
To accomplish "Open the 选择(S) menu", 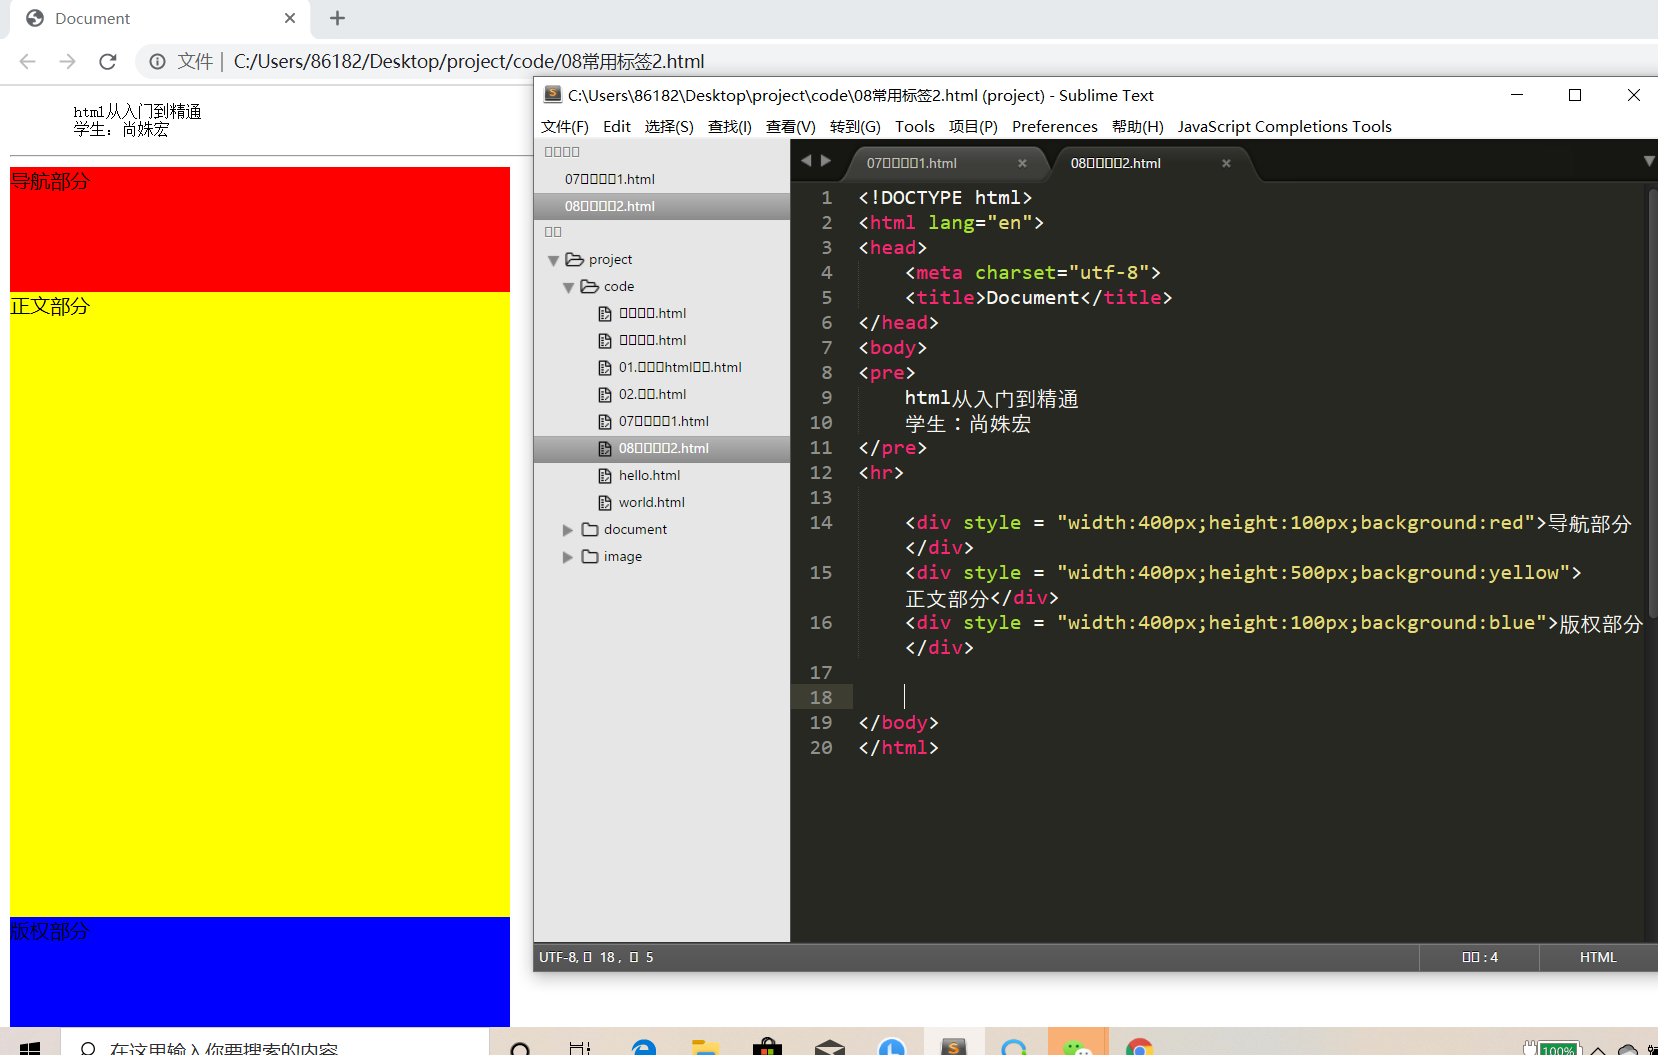I will click(x=669, y=126).
